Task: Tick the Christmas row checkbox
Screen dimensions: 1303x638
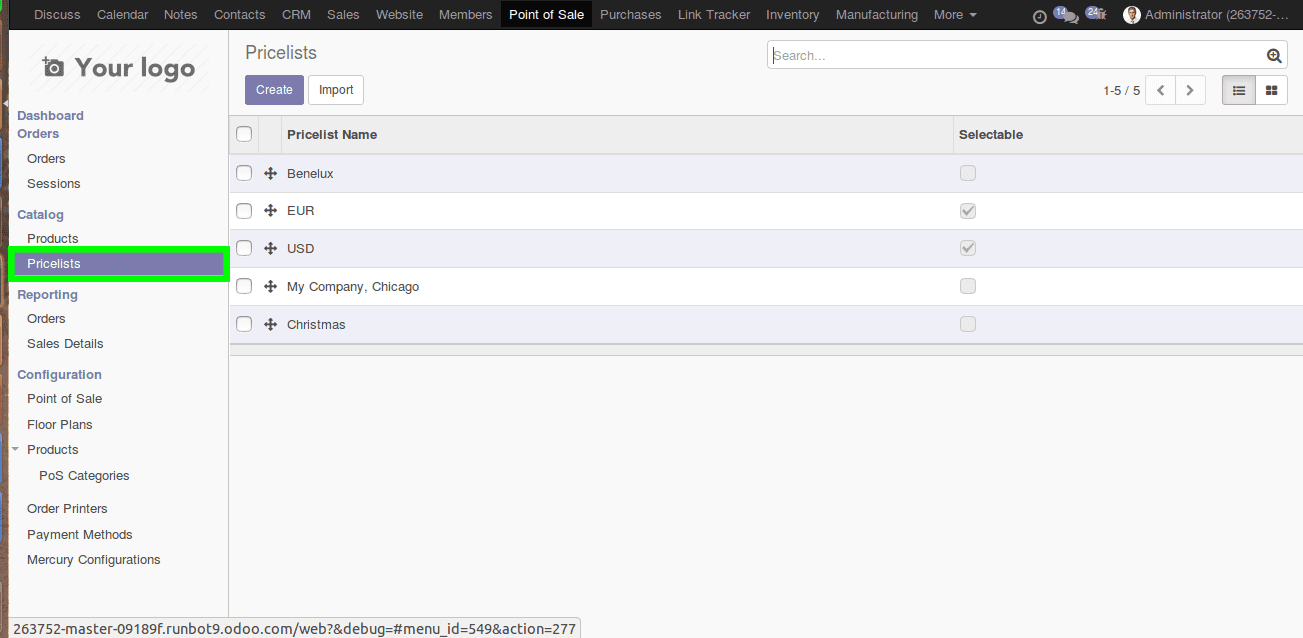Action: (x=244, y=324)
